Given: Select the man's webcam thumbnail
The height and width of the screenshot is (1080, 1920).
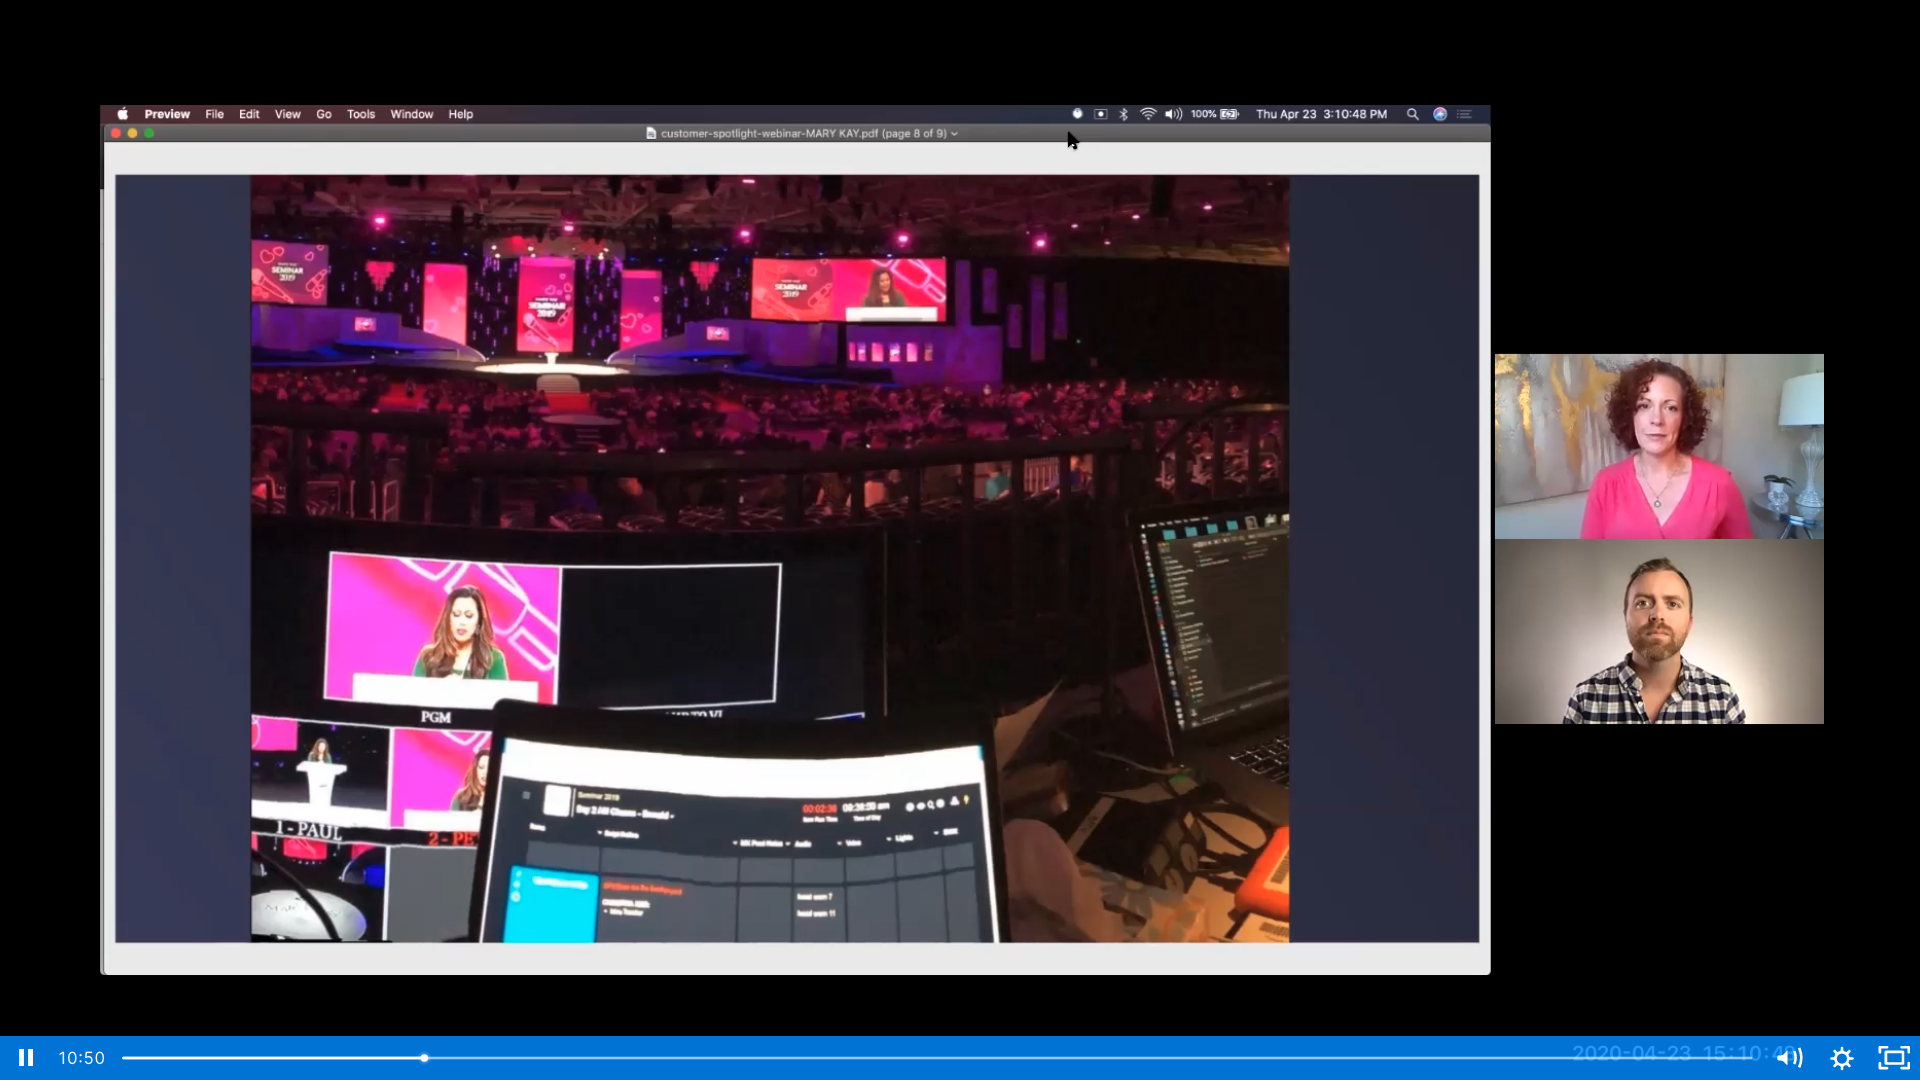Looking at the screenshot, I should pyautogui.click(x=1659, y=632).
